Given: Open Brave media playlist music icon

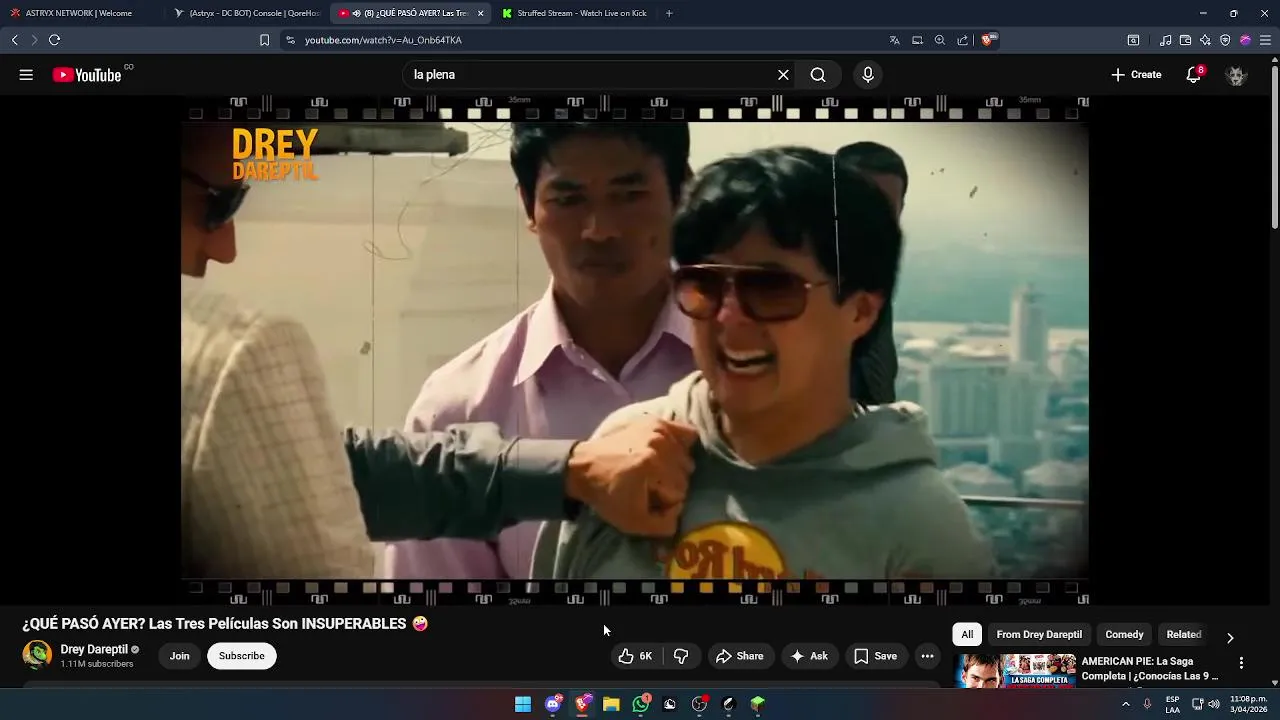Looking at the screenshot, I should pyautogui.click(x=1165, y=40).
